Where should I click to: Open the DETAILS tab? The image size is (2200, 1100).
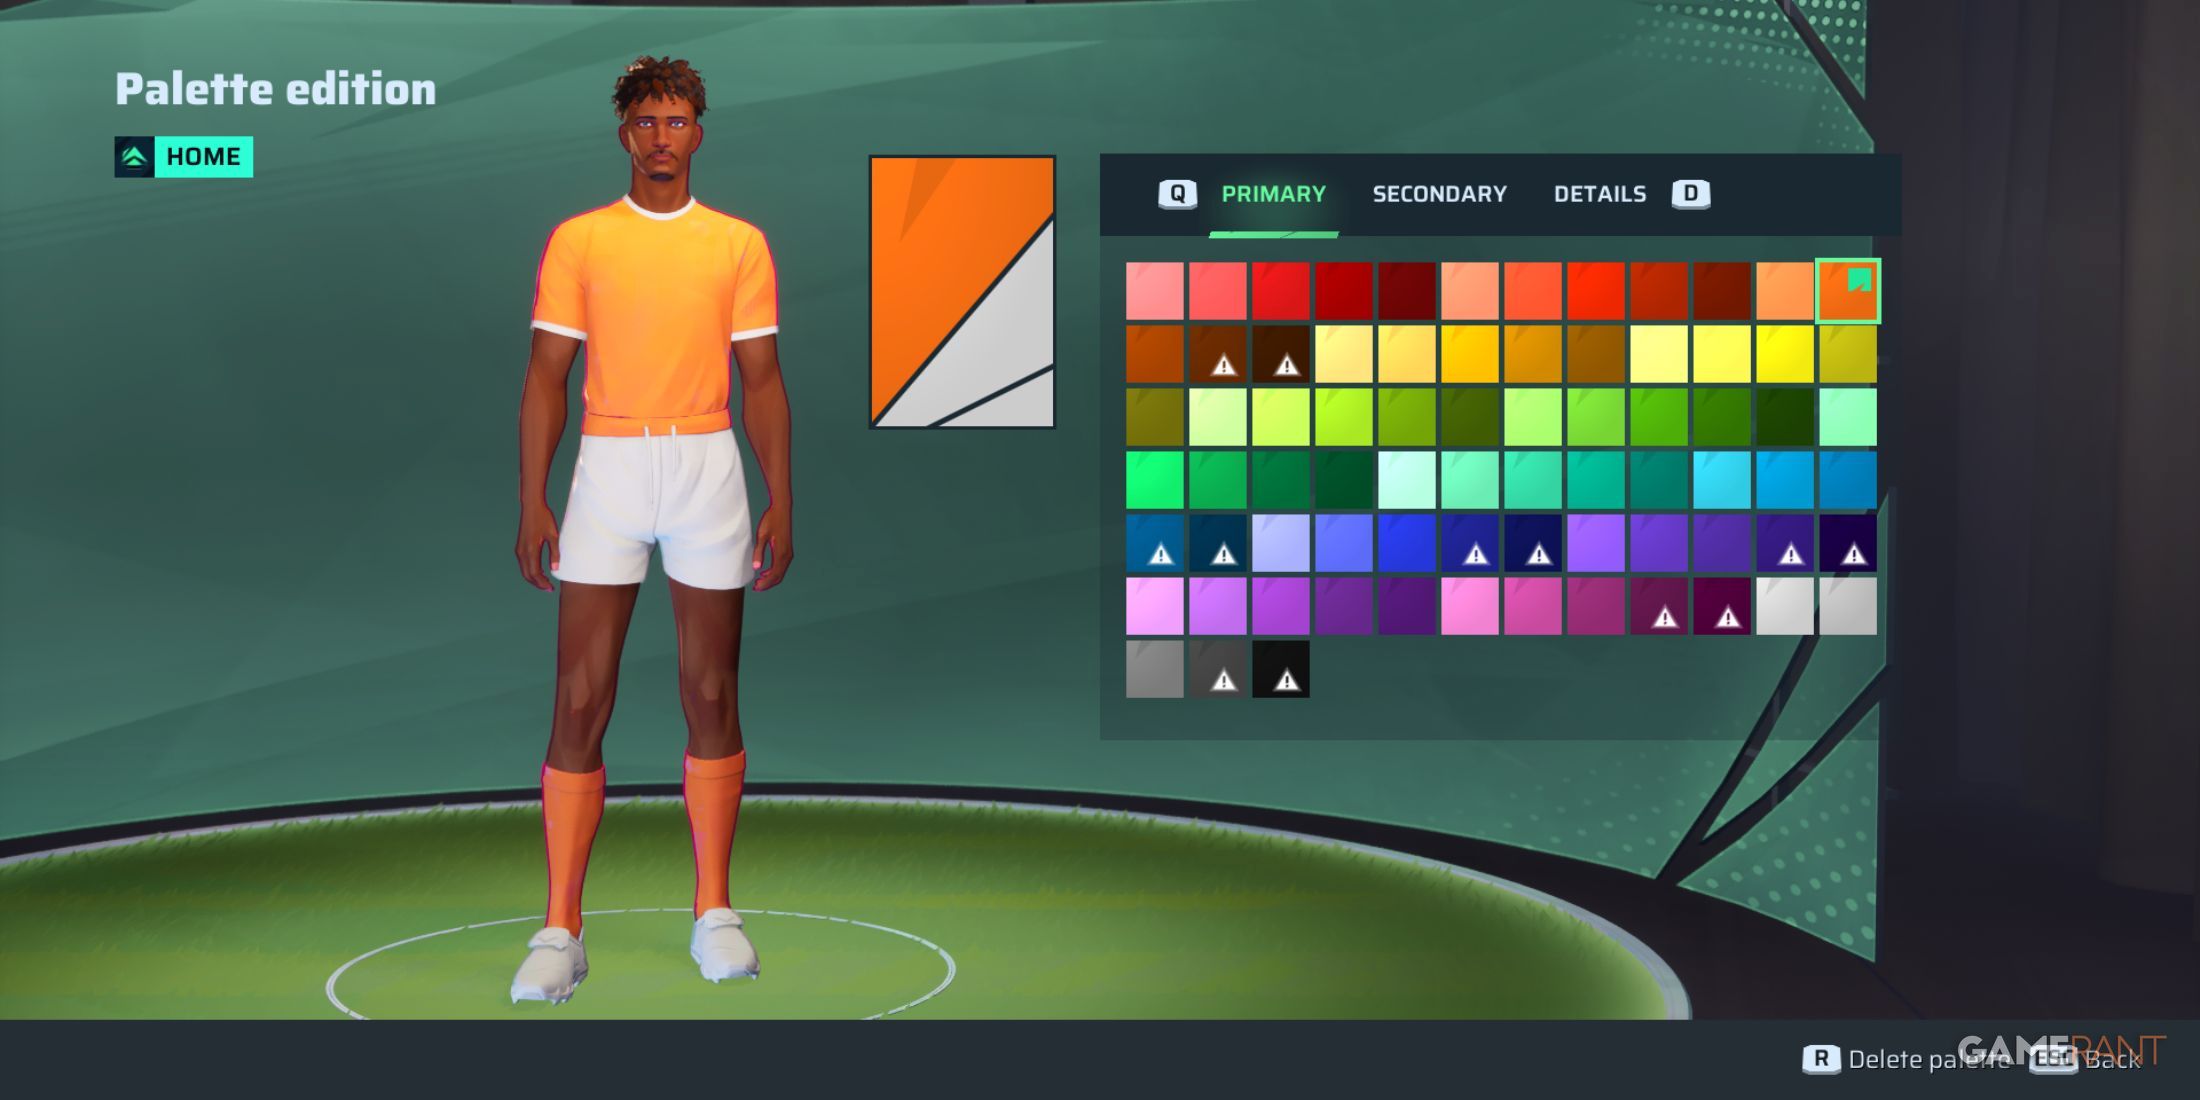tap(1600, 193)
